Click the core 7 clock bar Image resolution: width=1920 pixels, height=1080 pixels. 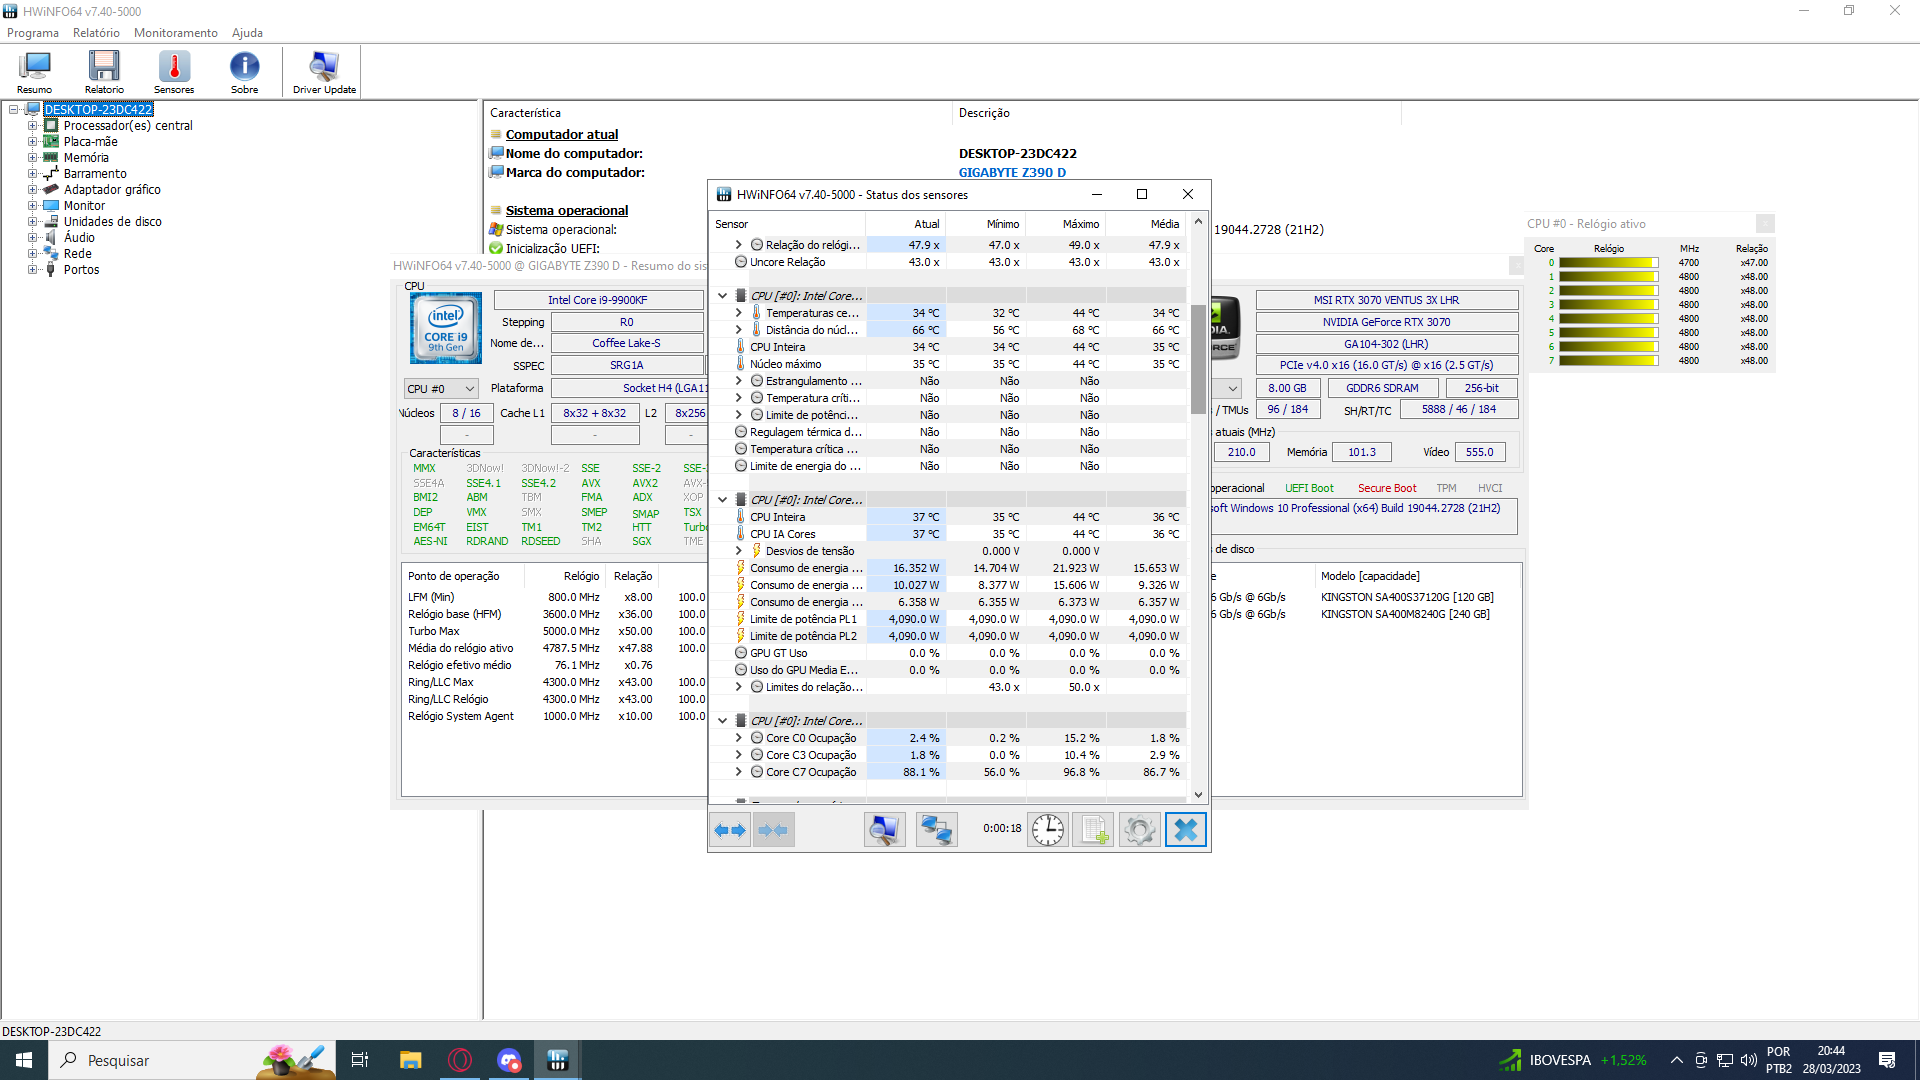click(x=1608, y=361)
